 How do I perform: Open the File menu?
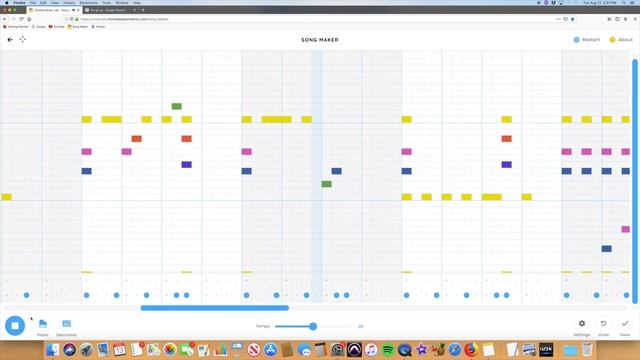[33, 2]
